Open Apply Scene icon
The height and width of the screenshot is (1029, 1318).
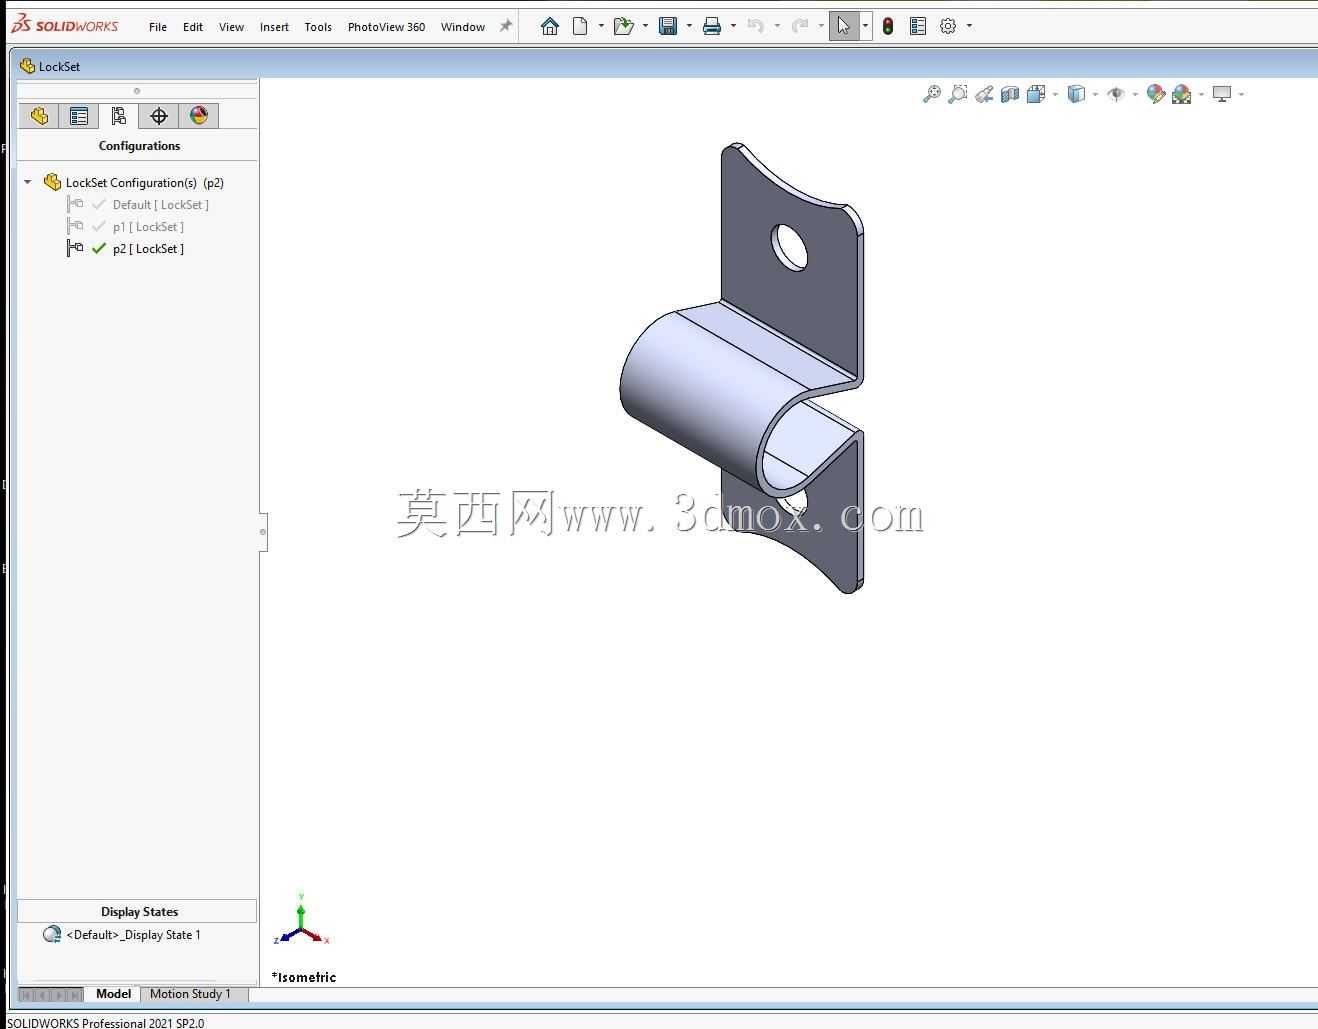(x=1182, y=94)
